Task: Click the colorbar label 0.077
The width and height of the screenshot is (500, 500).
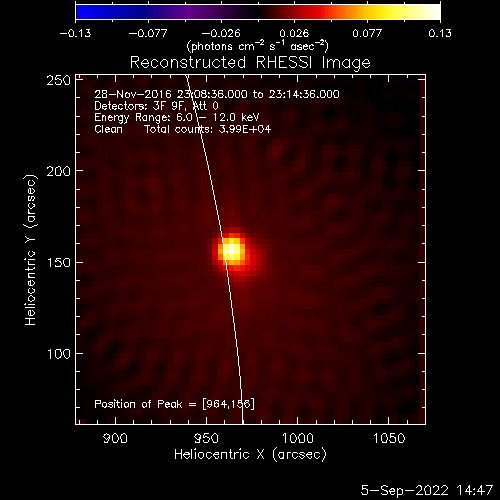Action: [x=367, y=33]
